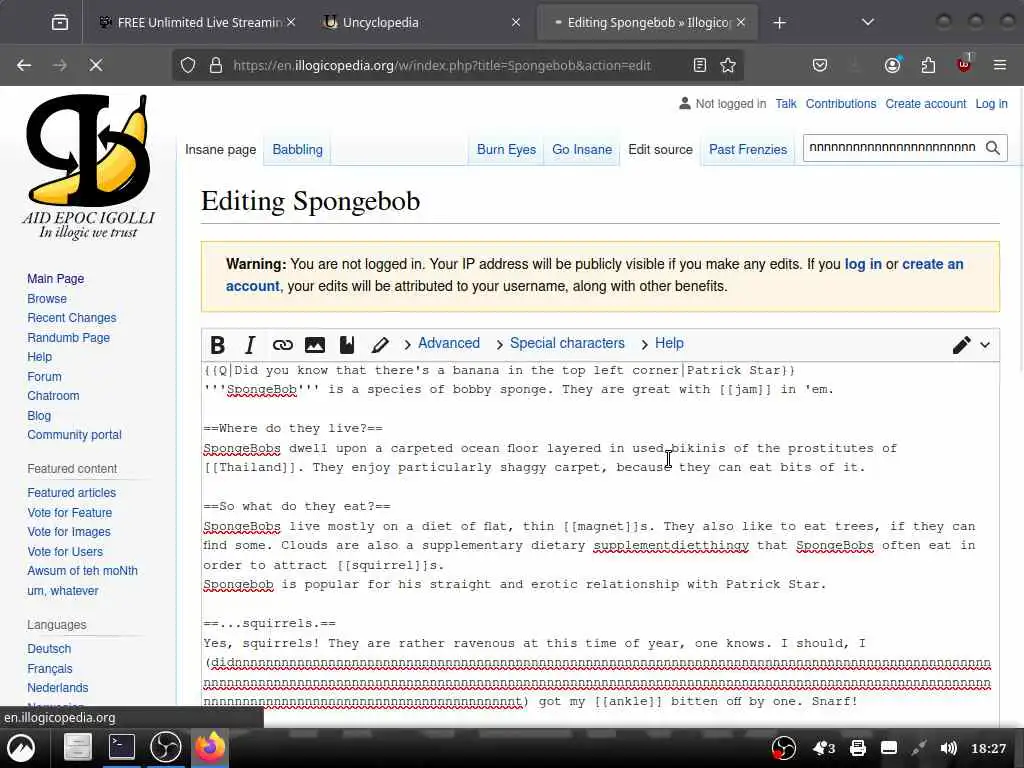
Task: Open the Insane page tab
Action: (220, 150)
